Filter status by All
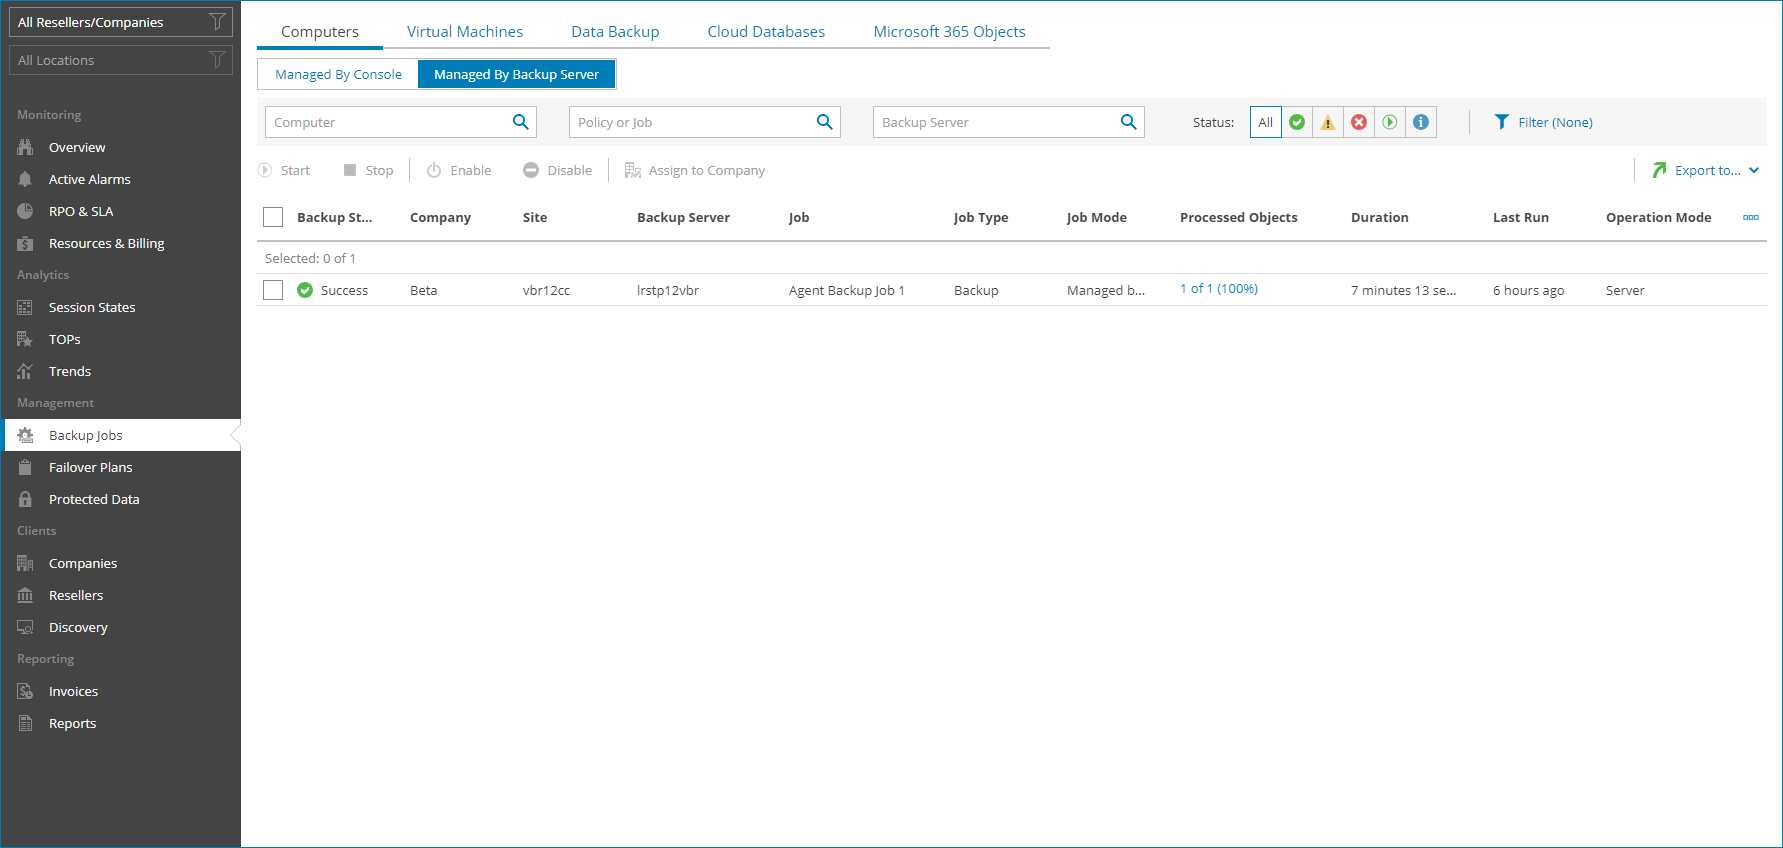This screenshot has width=1783, height=848. click(1266, 122)
